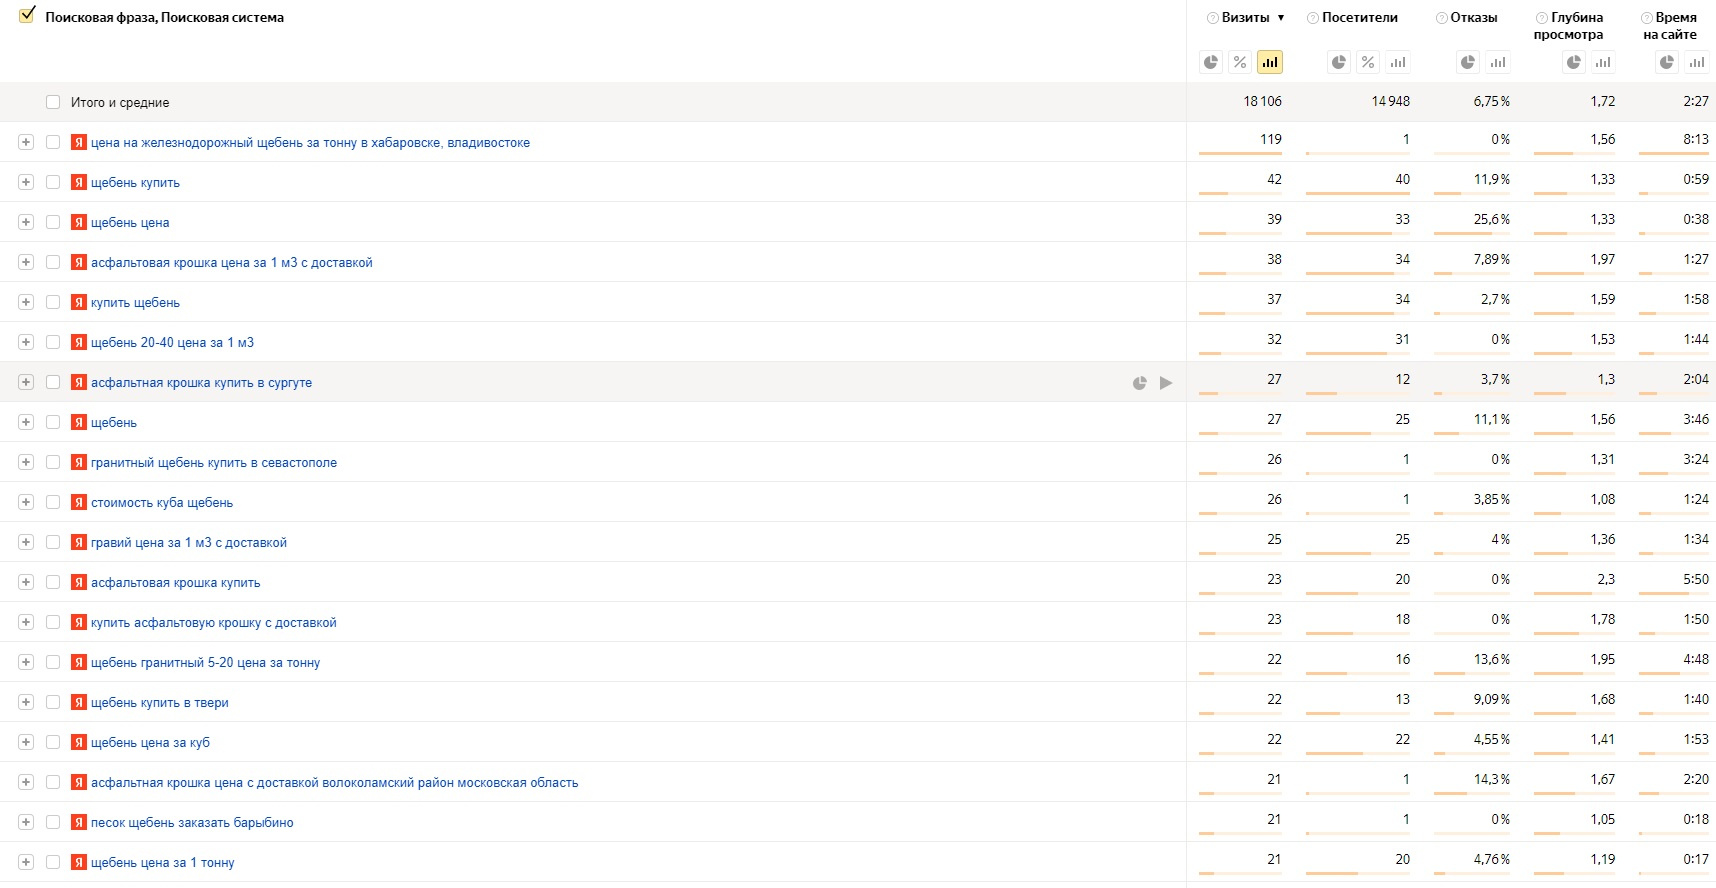
Task: Click bar chart icon under Посетители
Action: [x=1397, y=62]
